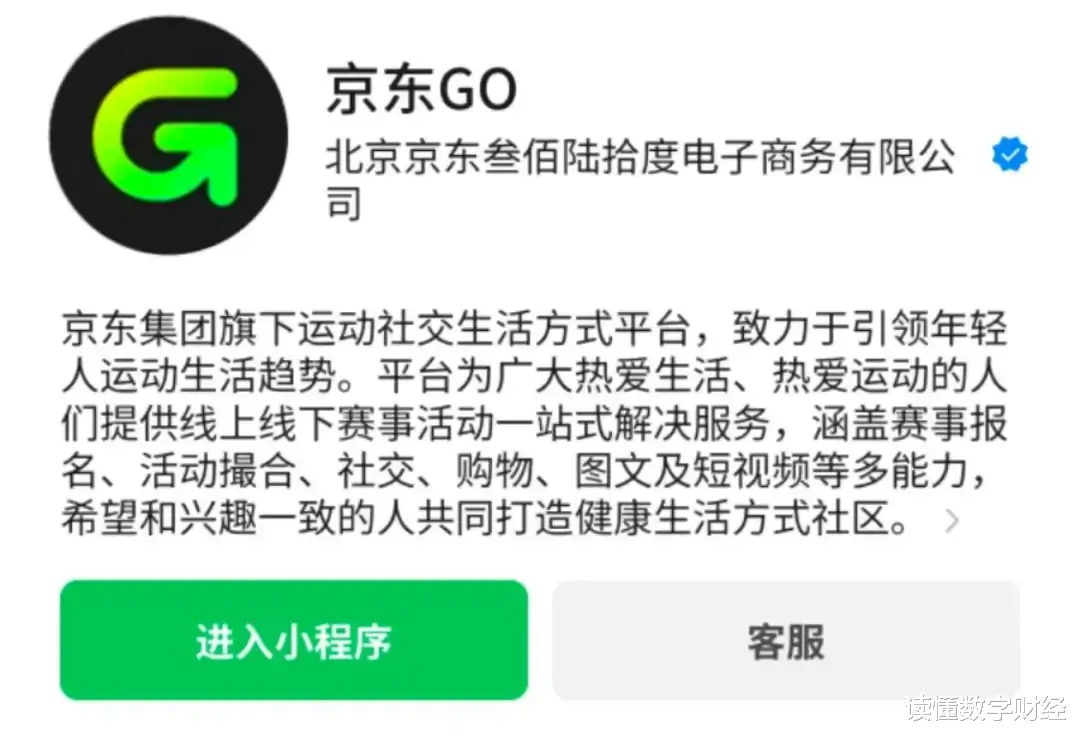The height and width of the screenshot is (739, 1080).
Task: Tap the trailing 司 character under company name
Action: [x=344, y=203]
